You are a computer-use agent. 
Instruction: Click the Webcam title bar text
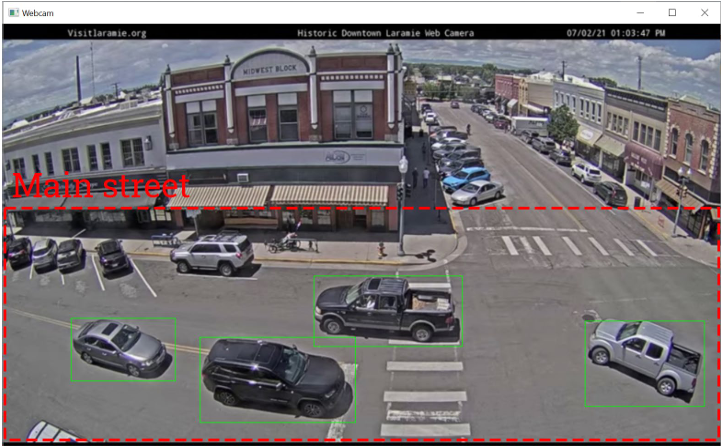(40, 12)
